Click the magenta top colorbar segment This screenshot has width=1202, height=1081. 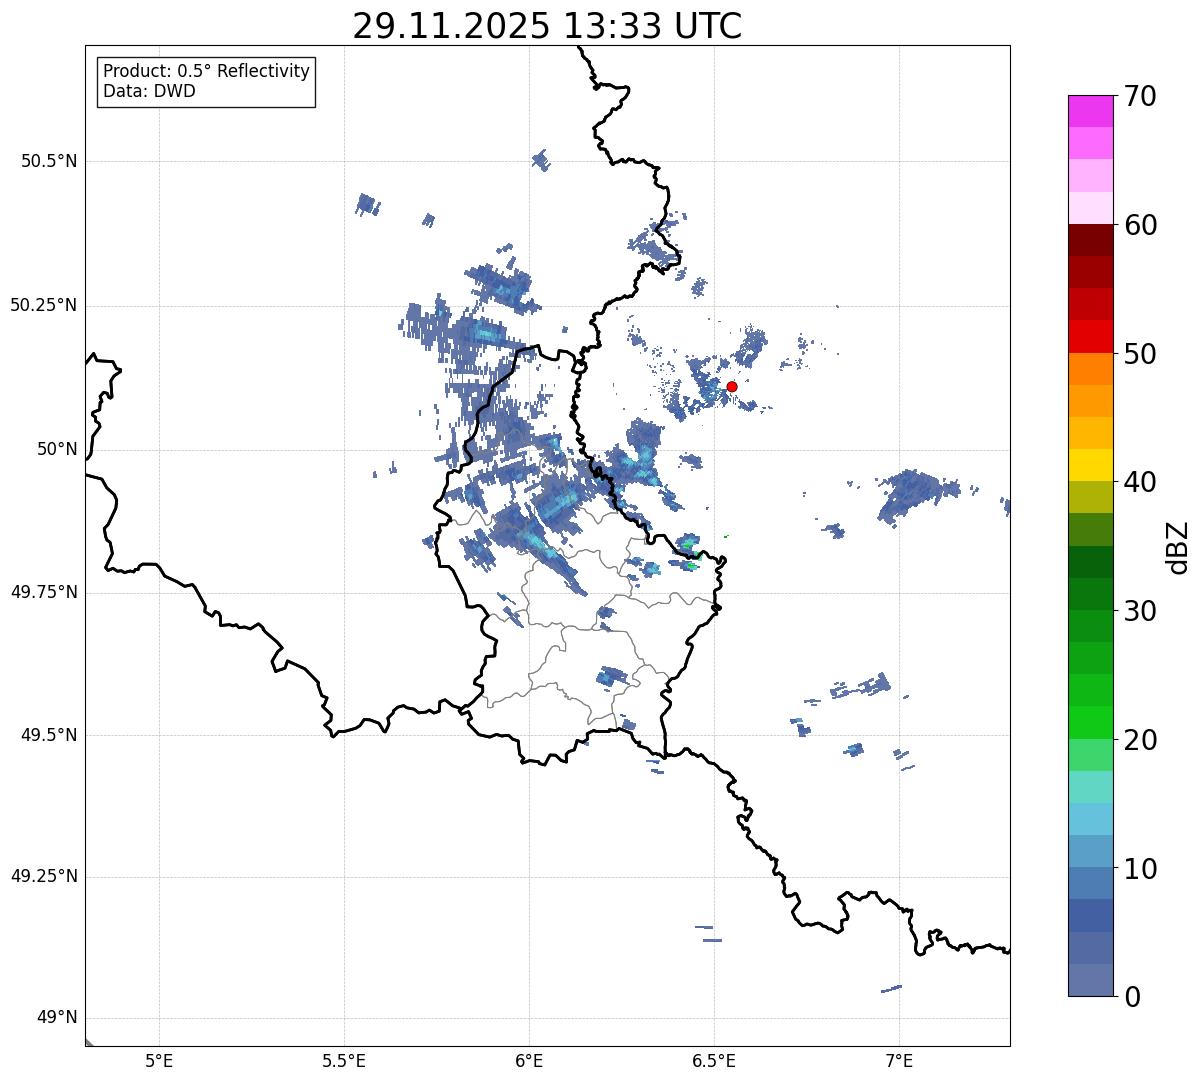click(1091, 111)
